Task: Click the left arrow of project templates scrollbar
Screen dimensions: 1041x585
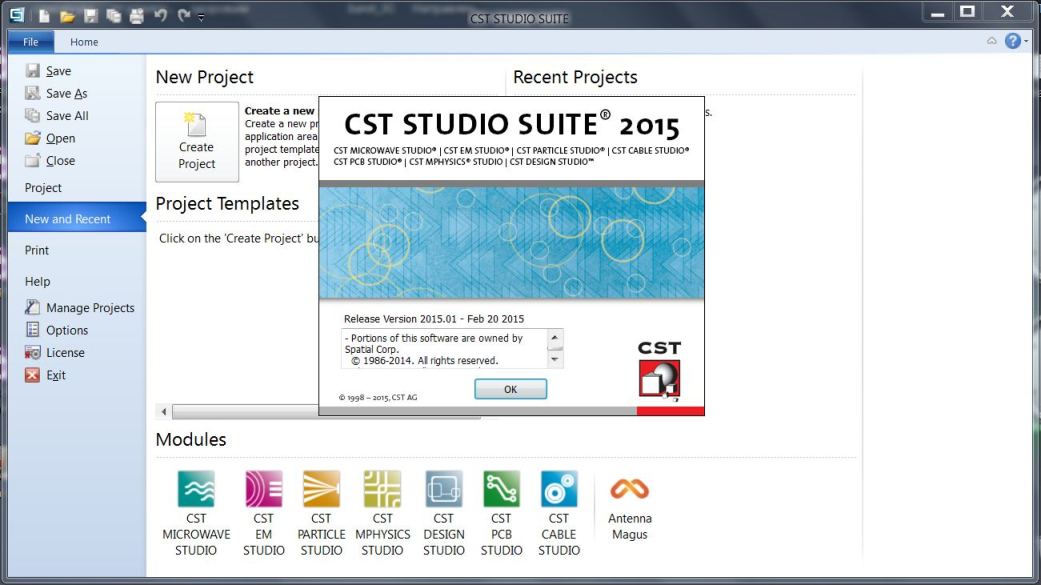Action: 164,412
